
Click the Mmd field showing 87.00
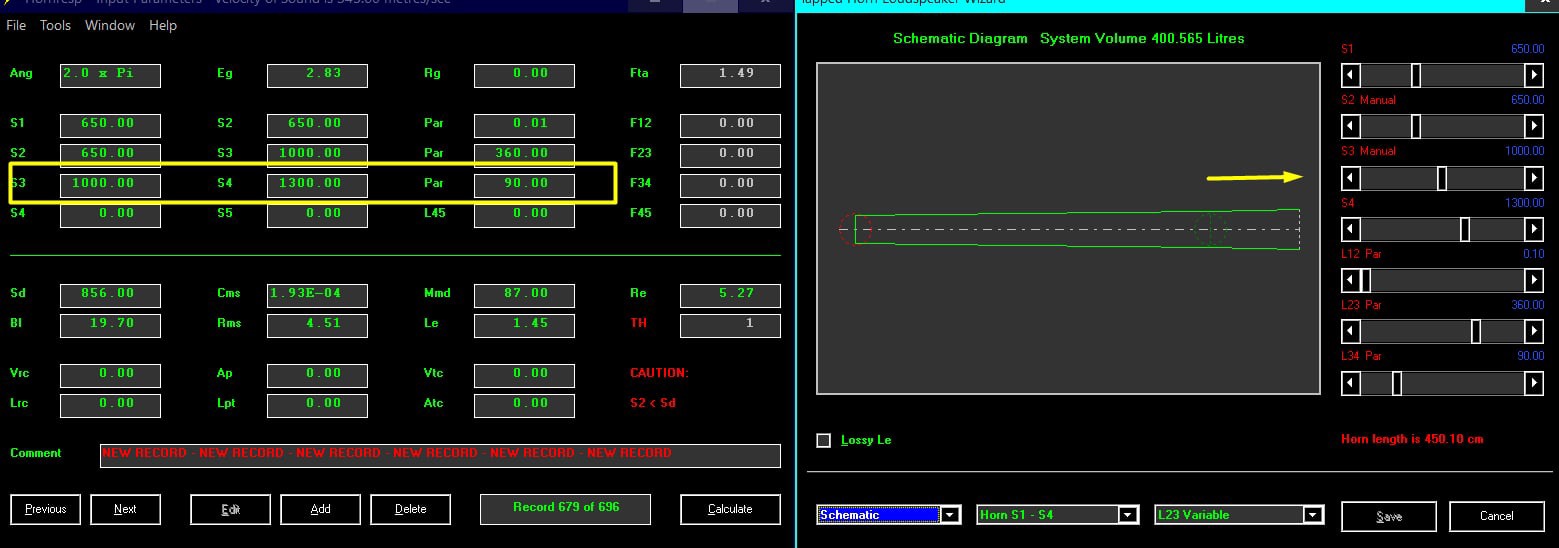click(524, 296)
